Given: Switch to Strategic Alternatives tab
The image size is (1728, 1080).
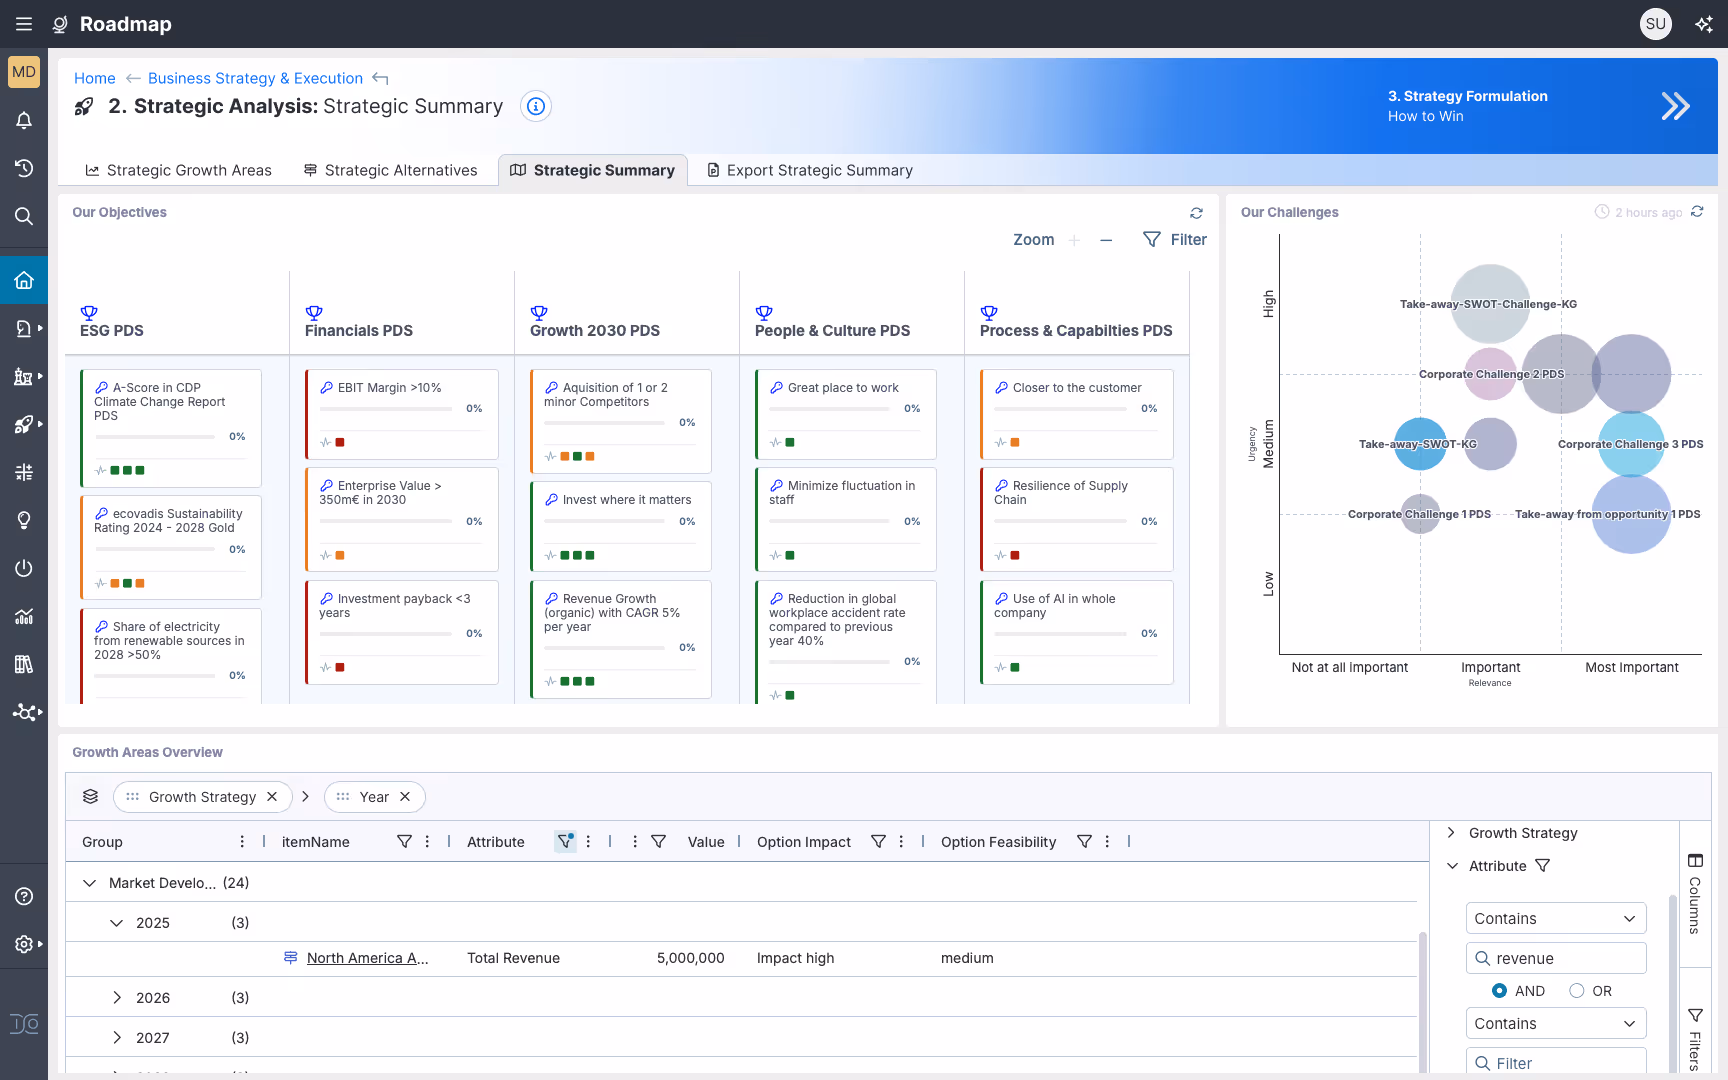Looking at the screenshot, I should click(x=390, y=170).
